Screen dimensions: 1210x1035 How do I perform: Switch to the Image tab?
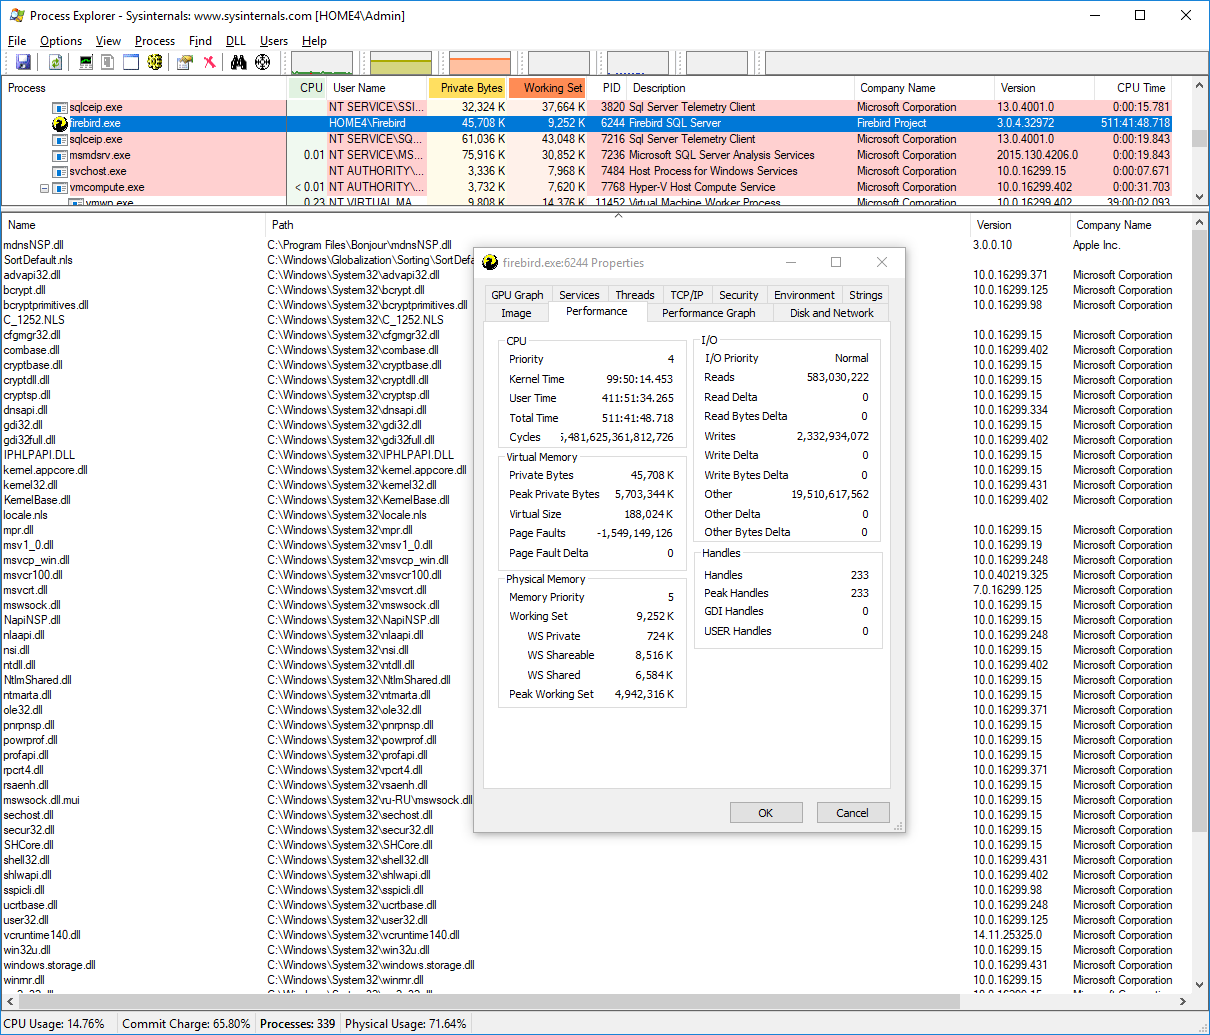(x=516, y=313)
